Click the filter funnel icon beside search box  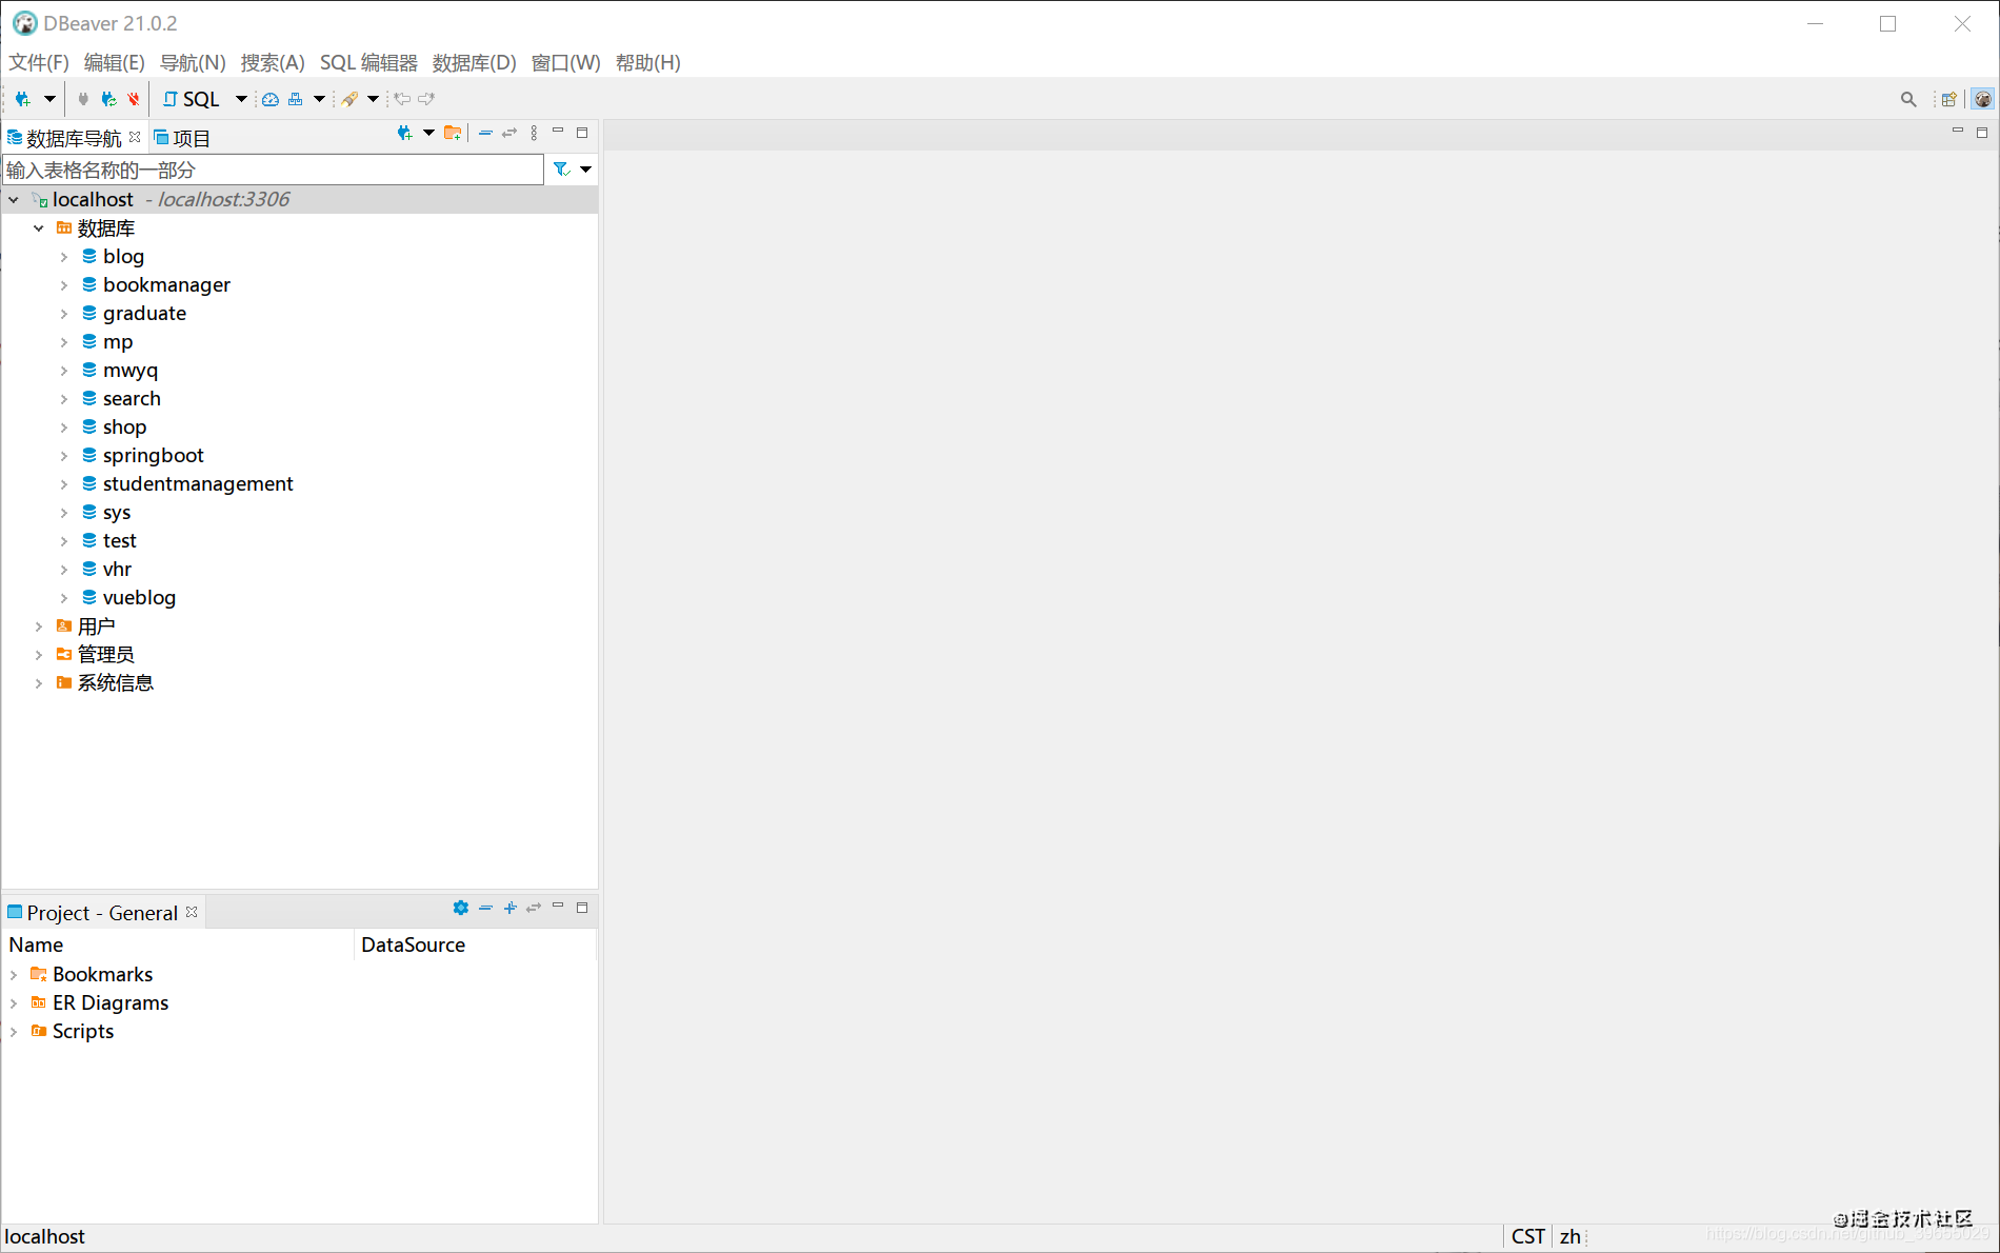coord(562,170)
